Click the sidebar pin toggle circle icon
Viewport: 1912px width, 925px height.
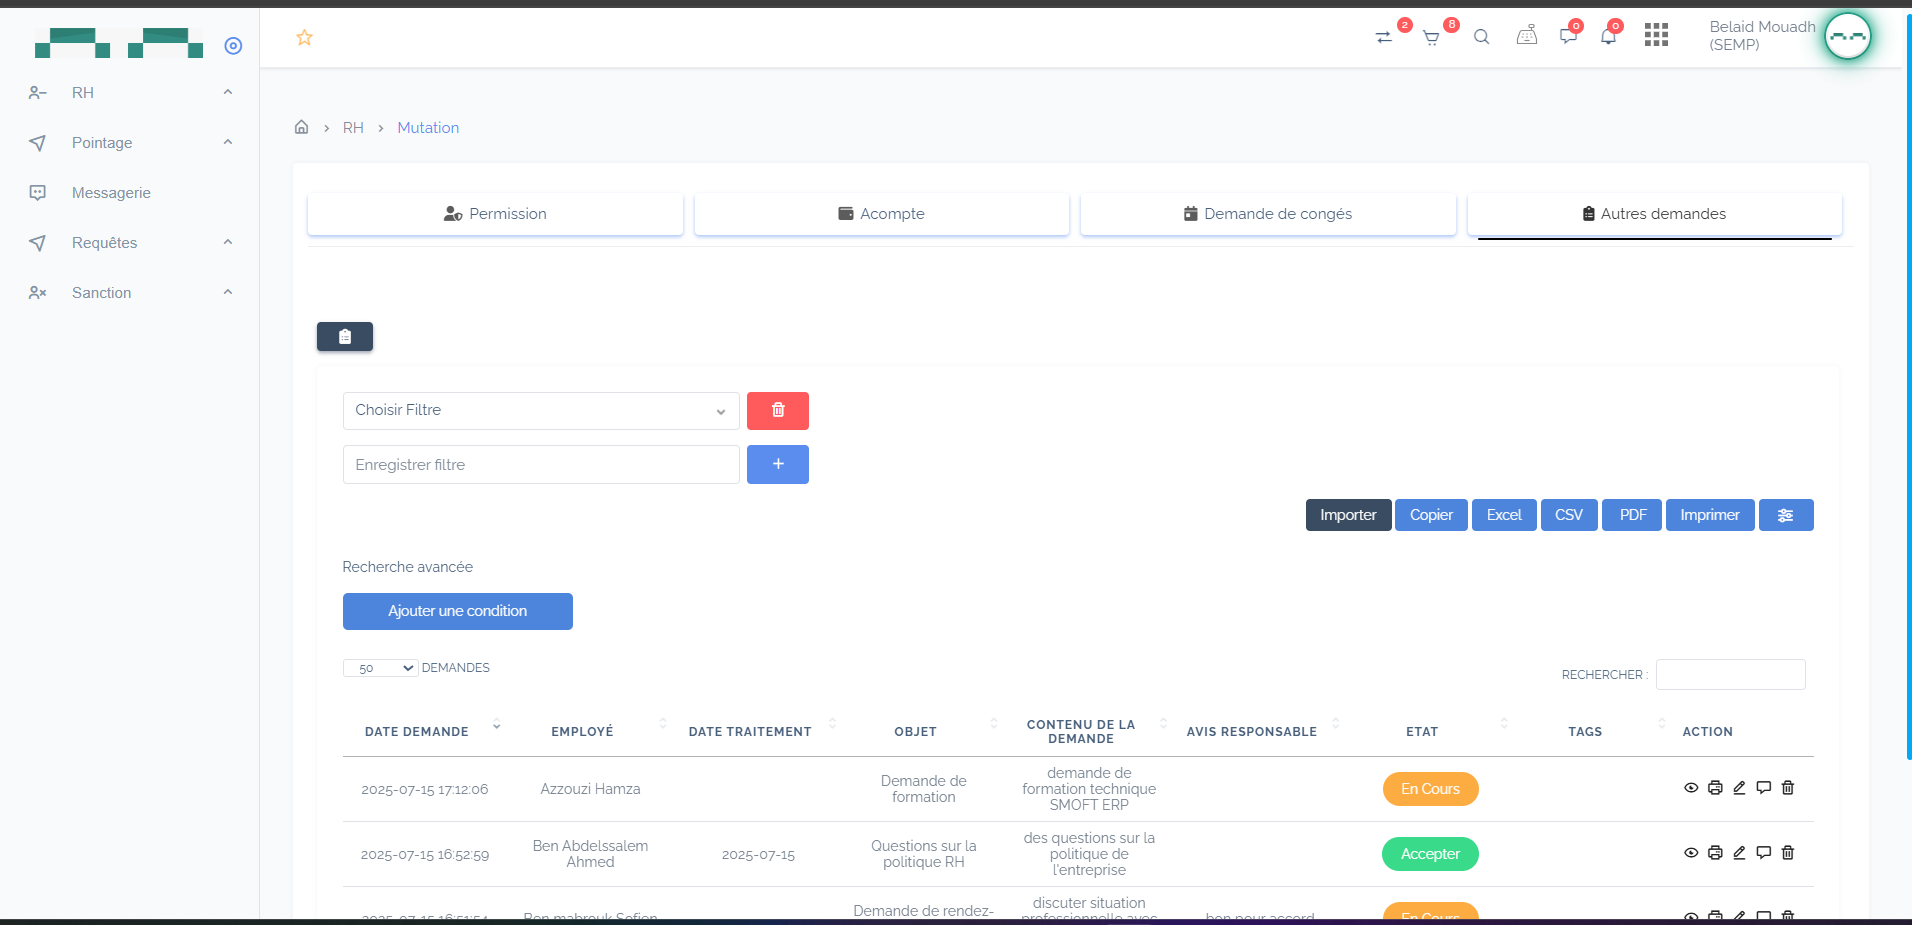tap(233, 45)
